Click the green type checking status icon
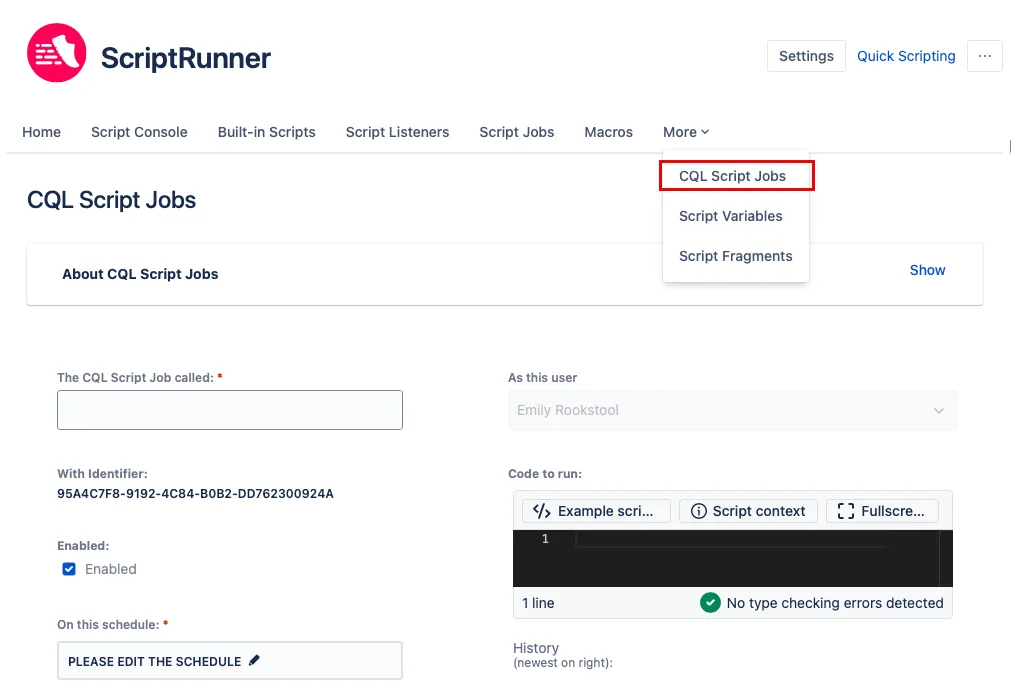Viewport: 1011px width, 699px height. tap(710, 603)
